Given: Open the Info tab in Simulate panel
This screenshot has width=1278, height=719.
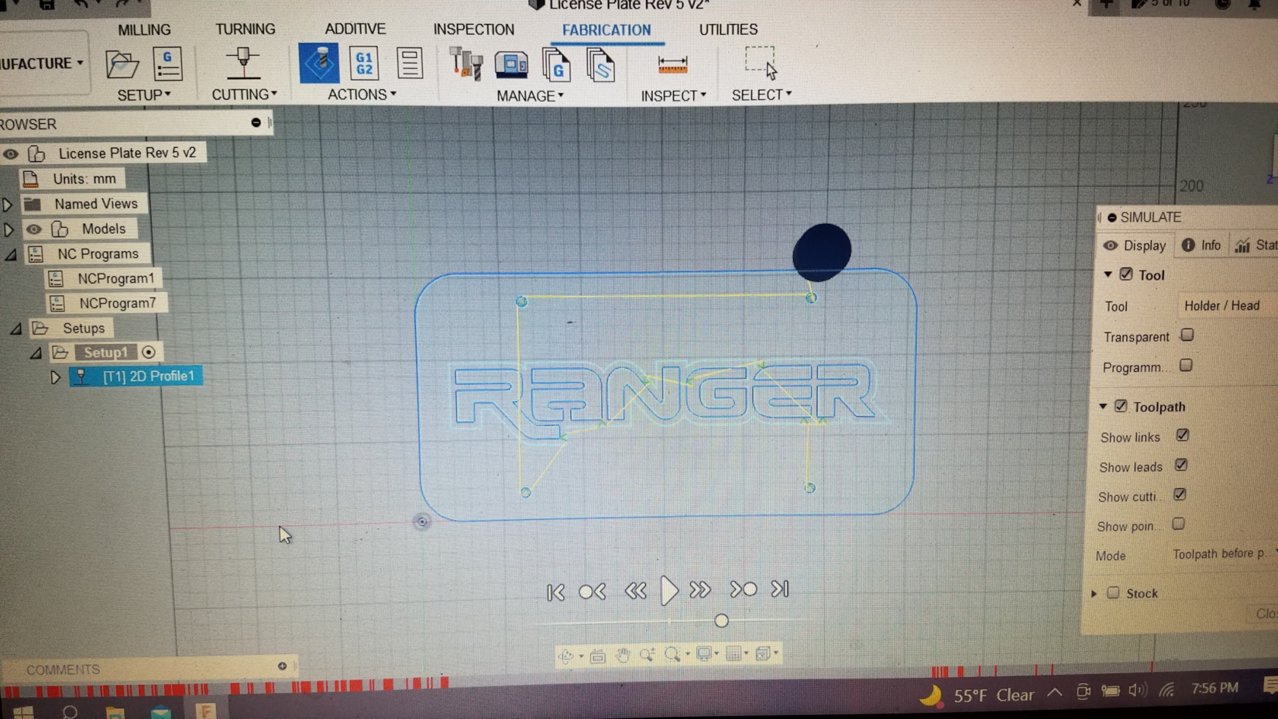Looking at the screenshot, I should click(x=1201, y=245).
